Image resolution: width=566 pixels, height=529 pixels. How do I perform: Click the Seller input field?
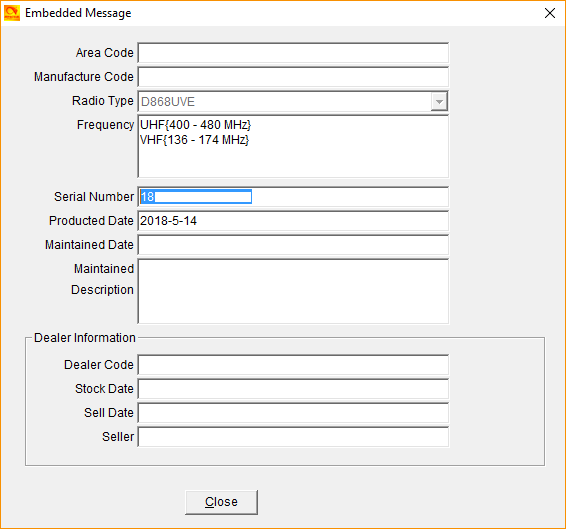click(293, 437)
